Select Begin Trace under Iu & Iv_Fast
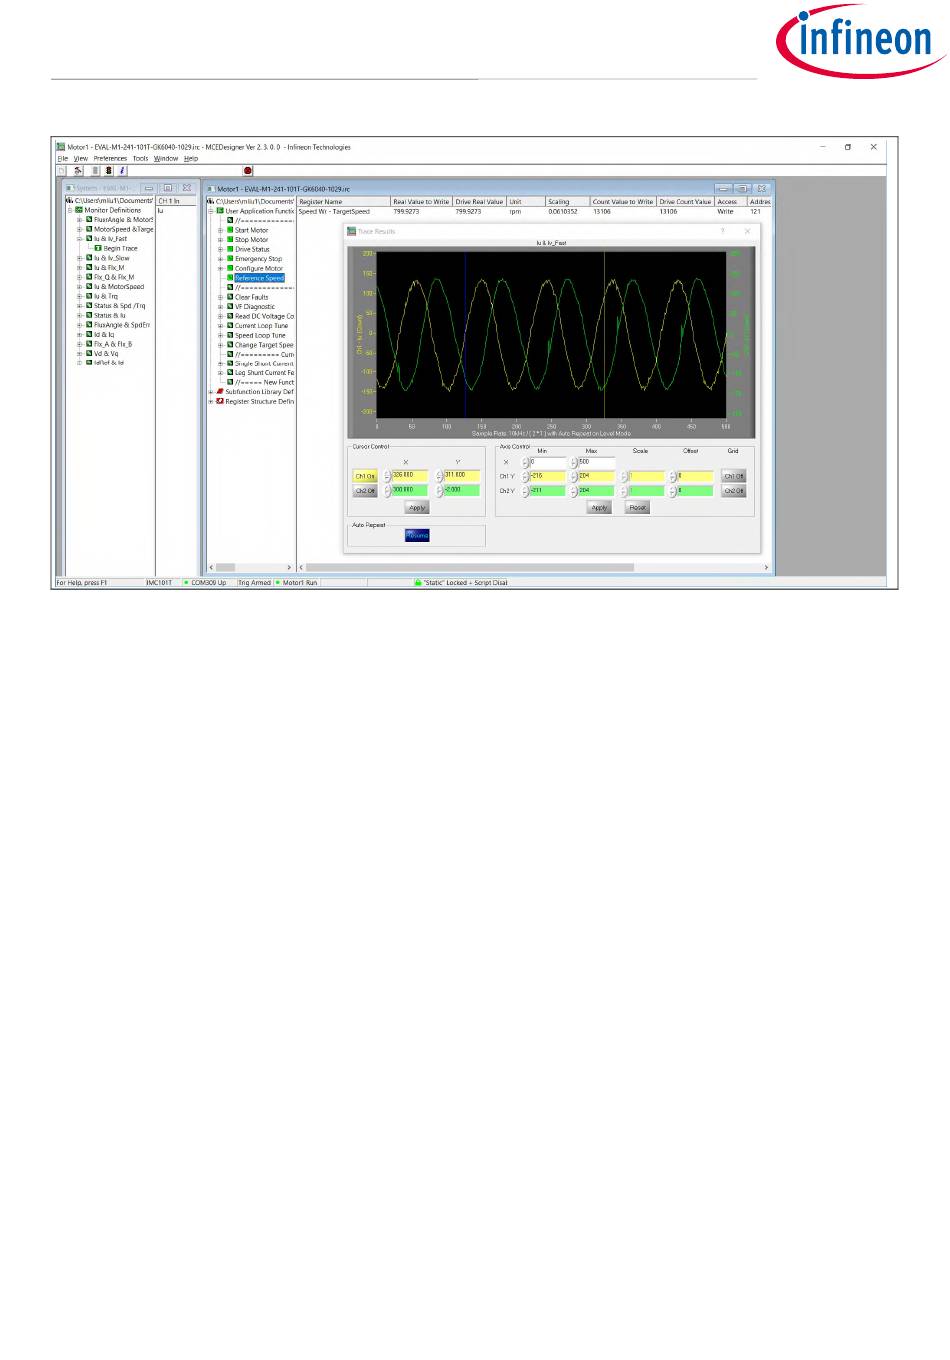Viewport: 950px width, 1360px height. 121,248
